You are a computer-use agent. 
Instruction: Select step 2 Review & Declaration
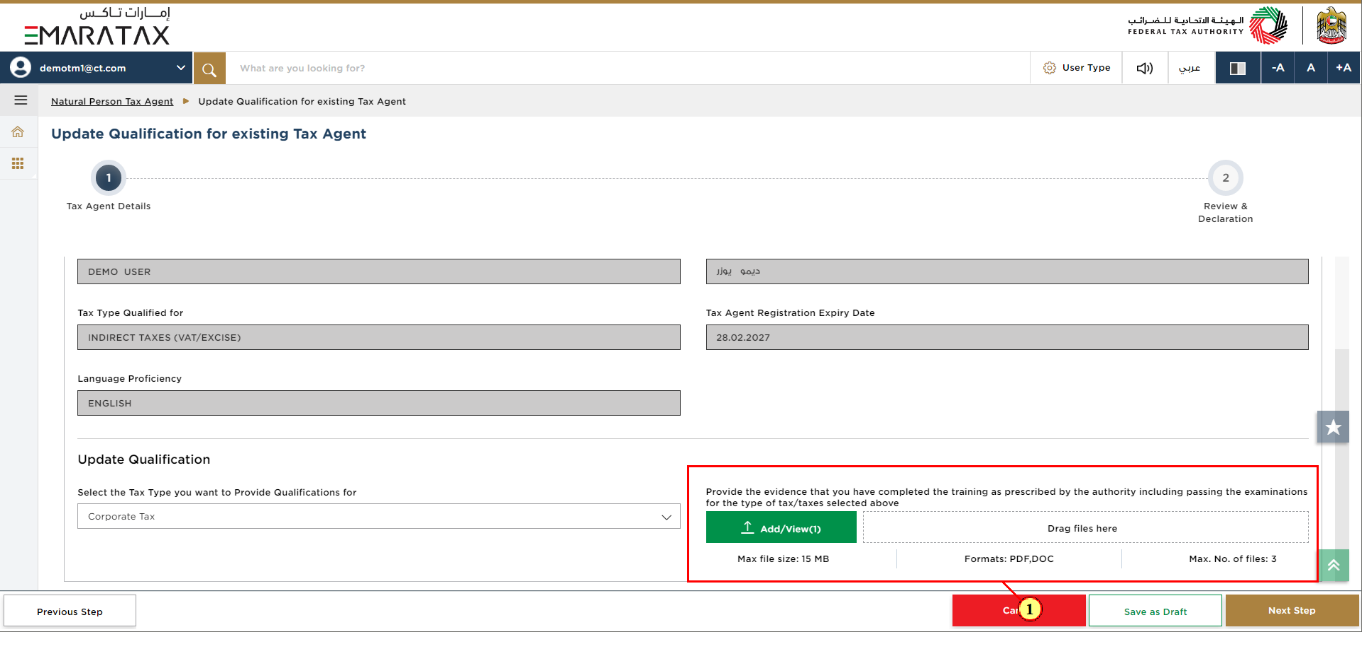tap(1225, 178)
